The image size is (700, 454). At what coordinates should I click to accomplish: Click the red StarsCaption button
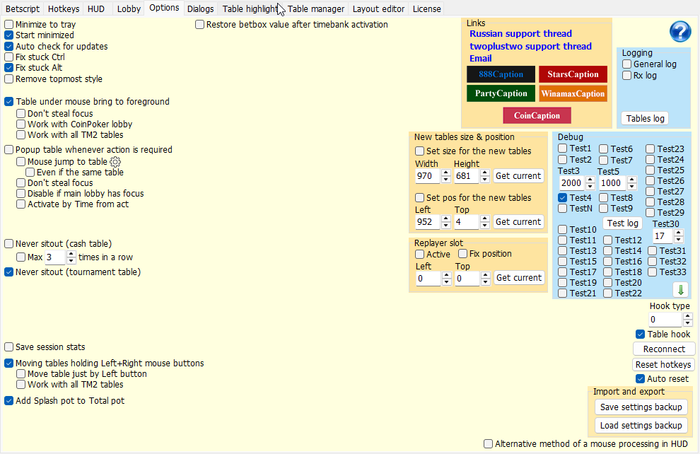pyautogui.click(x=573, y=74)
